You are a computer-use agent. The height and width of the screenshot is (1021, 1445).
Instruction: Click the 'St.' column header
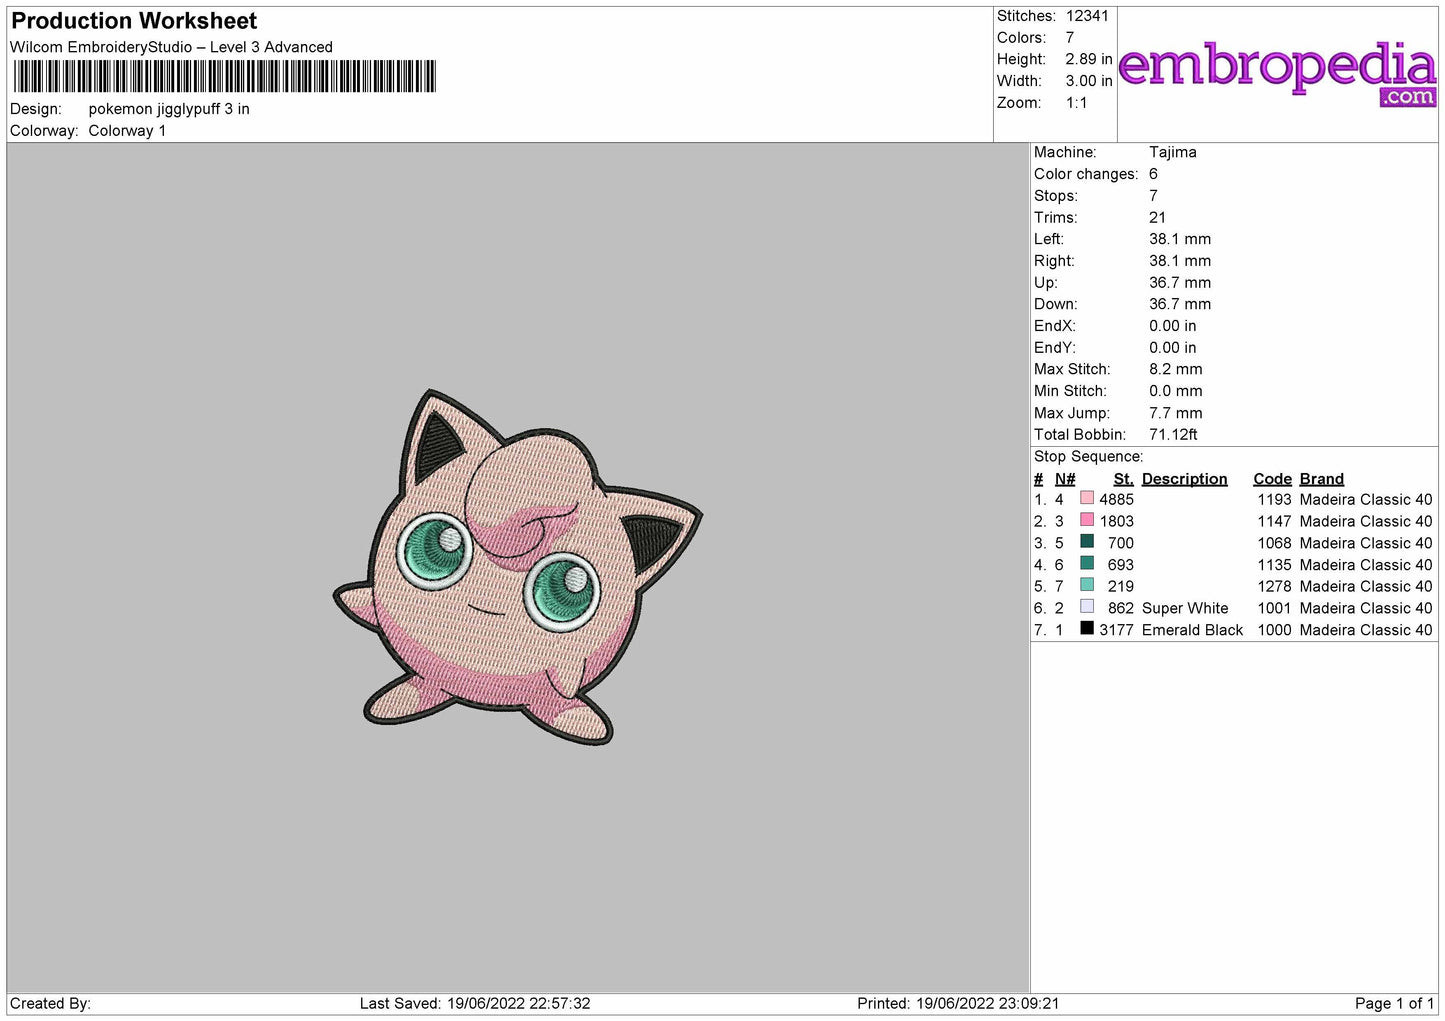1123,479
